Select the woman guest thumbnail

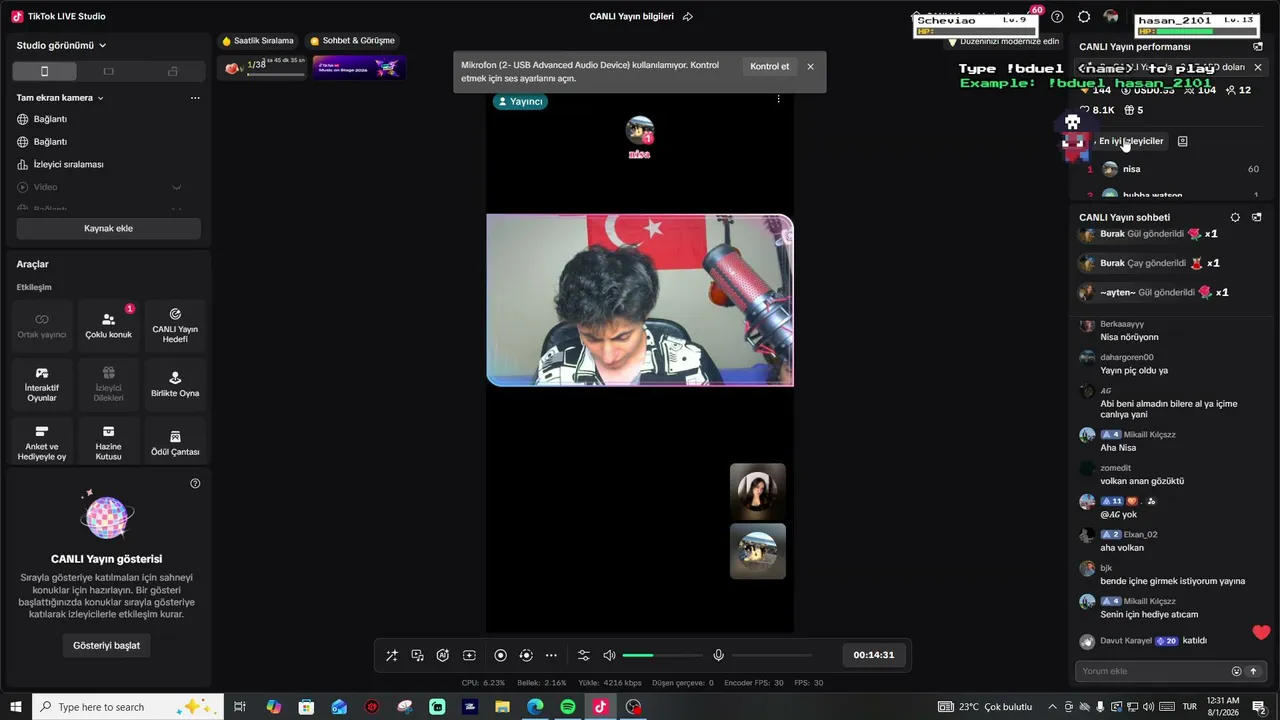coord(758,491)
